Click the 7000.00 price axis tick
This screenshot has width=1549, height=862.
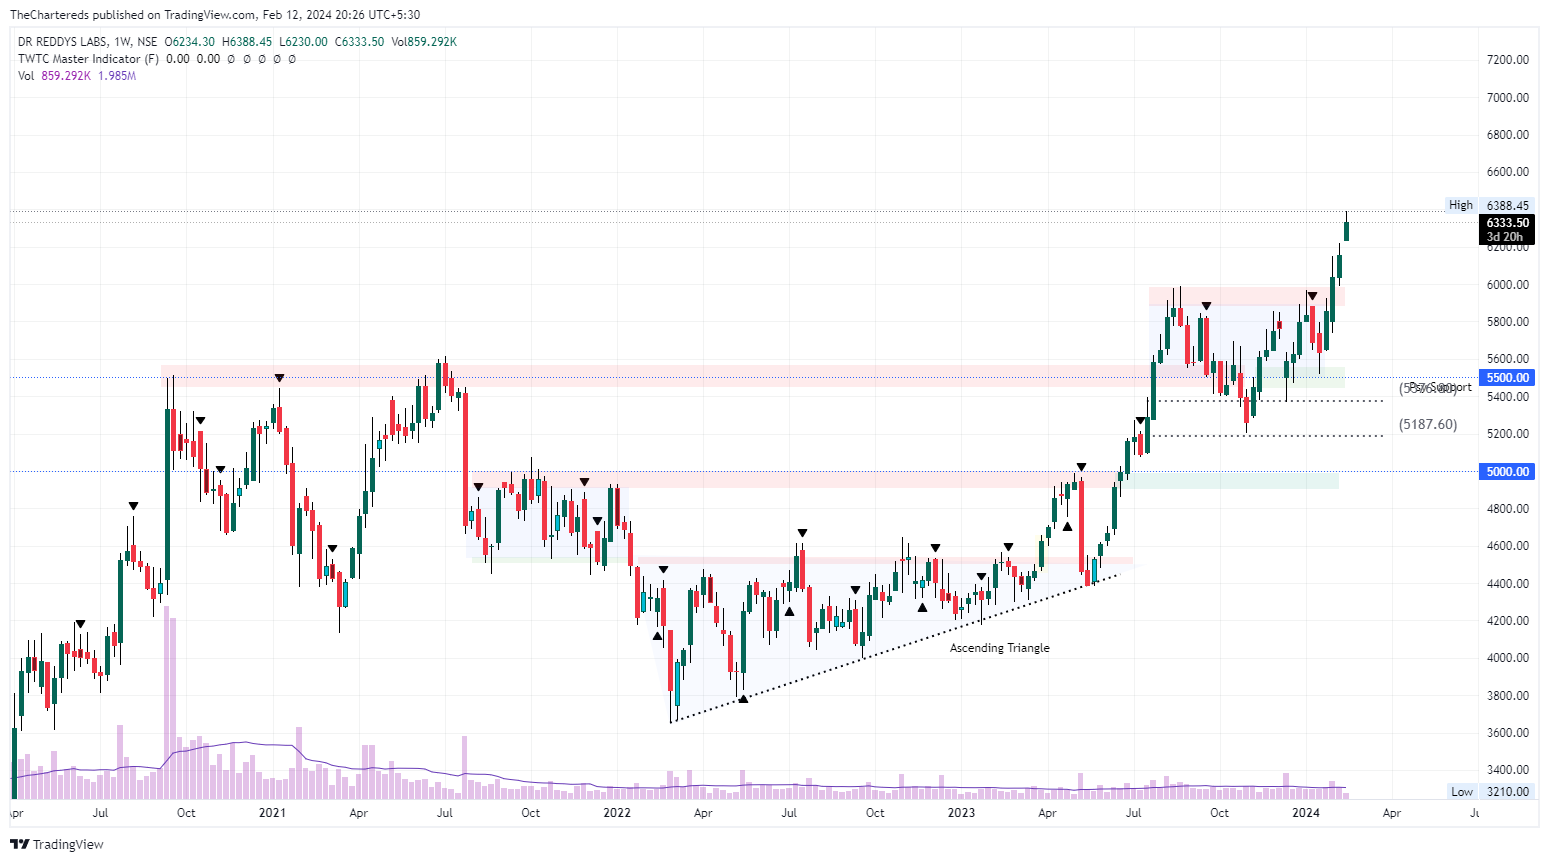coord(1508,98)
